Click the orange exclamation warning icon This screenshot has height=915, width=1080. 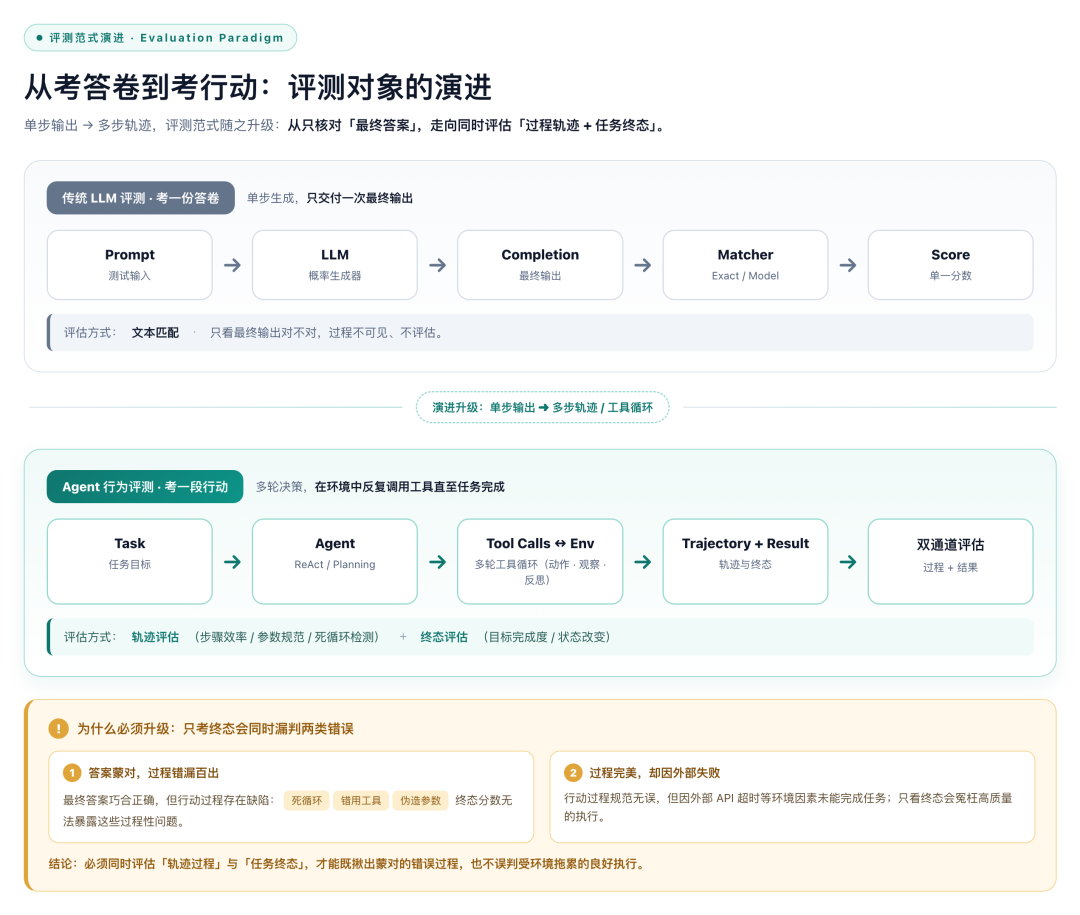[59, 728]
